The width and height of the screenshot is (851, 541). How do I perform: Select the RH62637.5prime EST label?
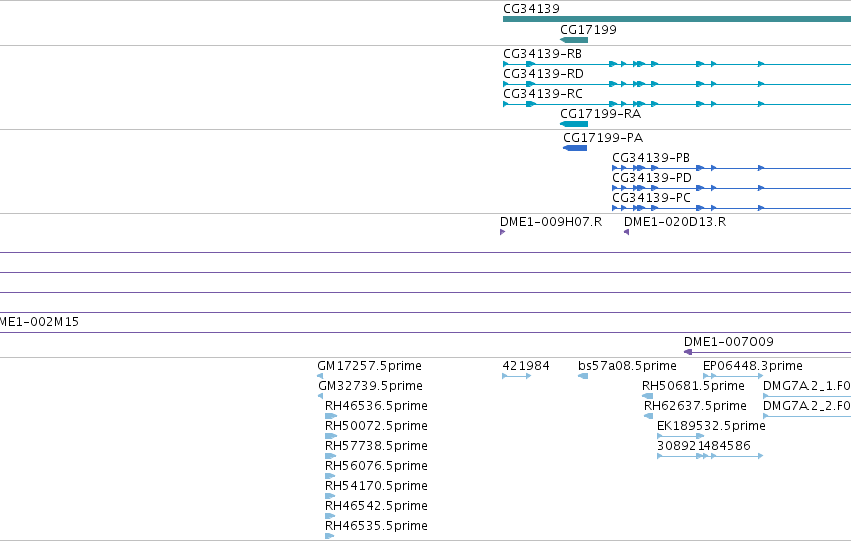tap(695, 406)
